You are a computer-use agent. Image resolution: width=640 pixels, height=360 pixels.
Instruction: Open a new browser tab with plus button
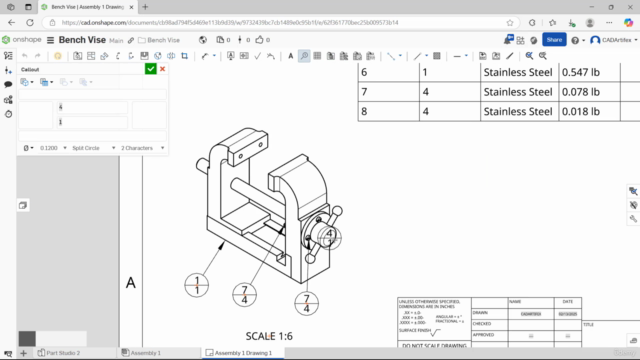[145, 7]
